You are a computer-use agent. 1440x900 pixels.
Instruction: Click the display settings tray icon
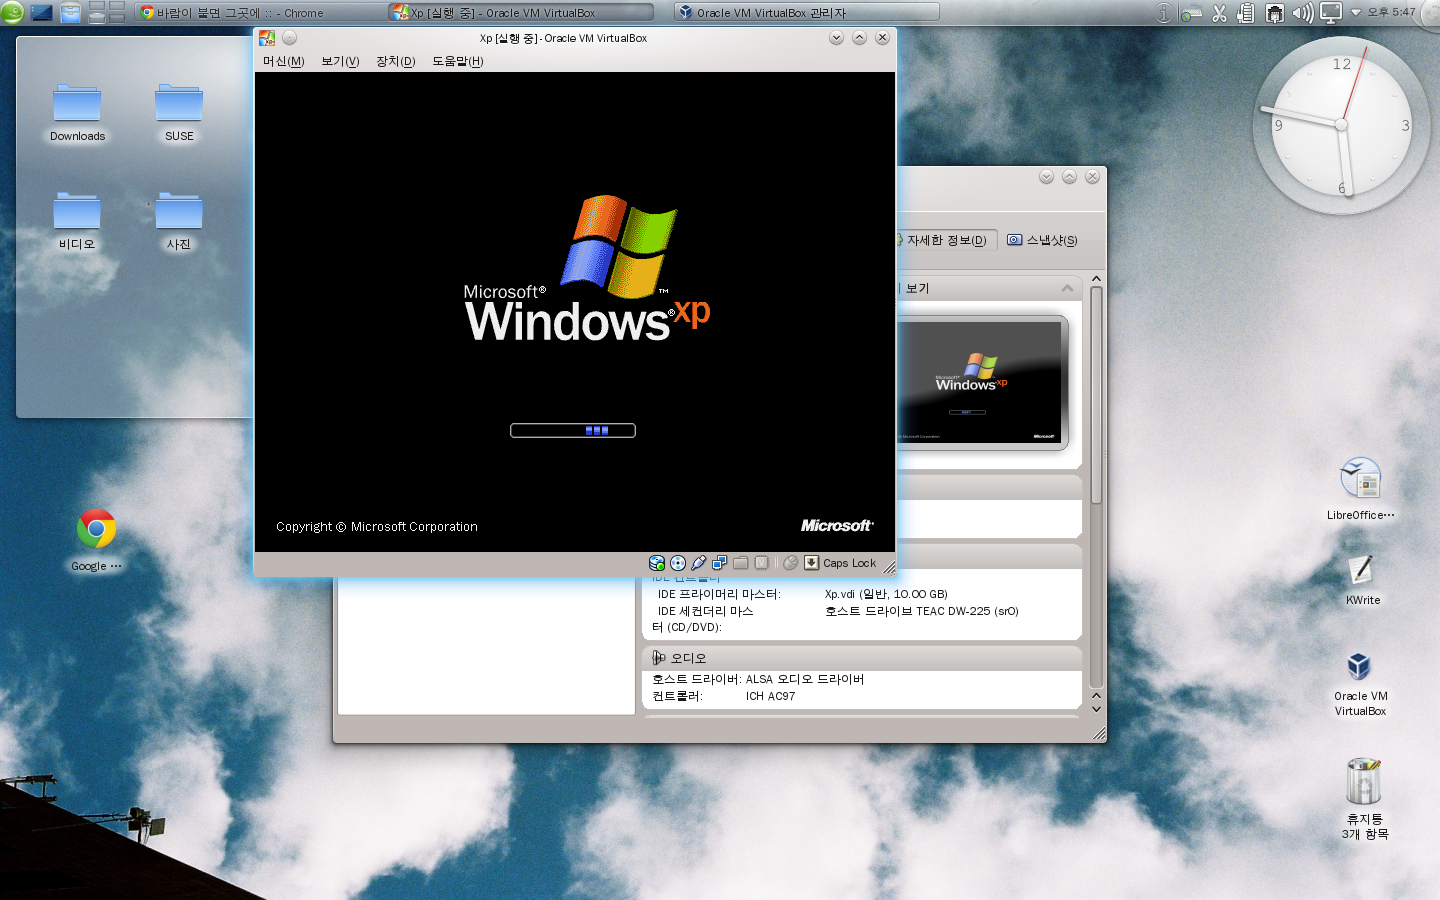pos(1331,13)
